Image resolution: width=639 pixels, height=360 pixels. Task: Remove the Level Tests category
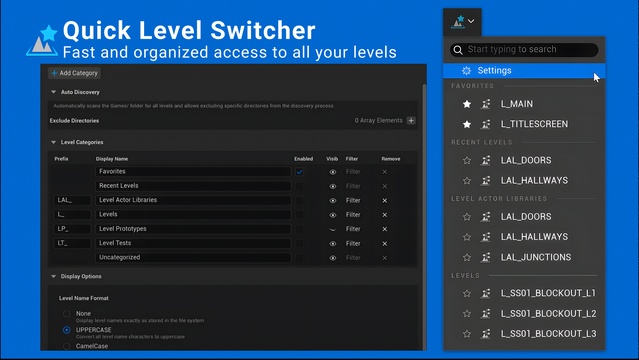click(385, 243)
